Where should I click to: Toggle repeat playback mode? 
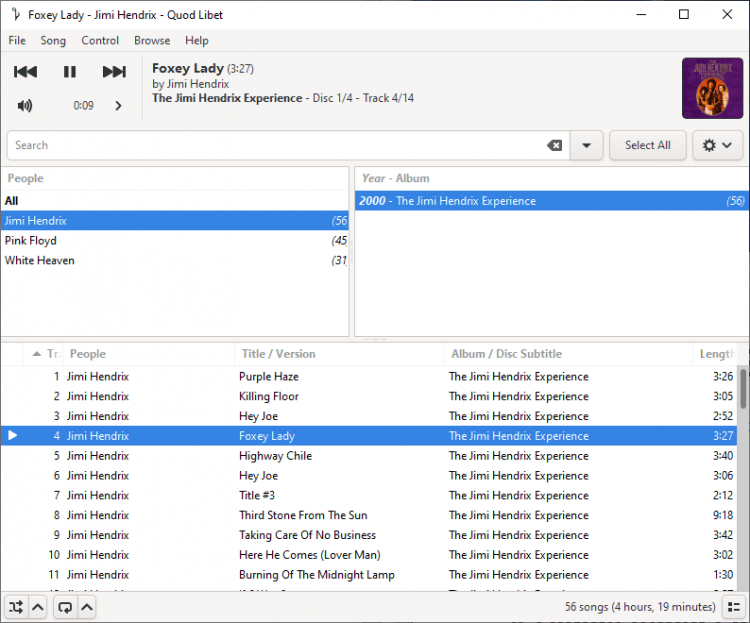tap(65, 607)
